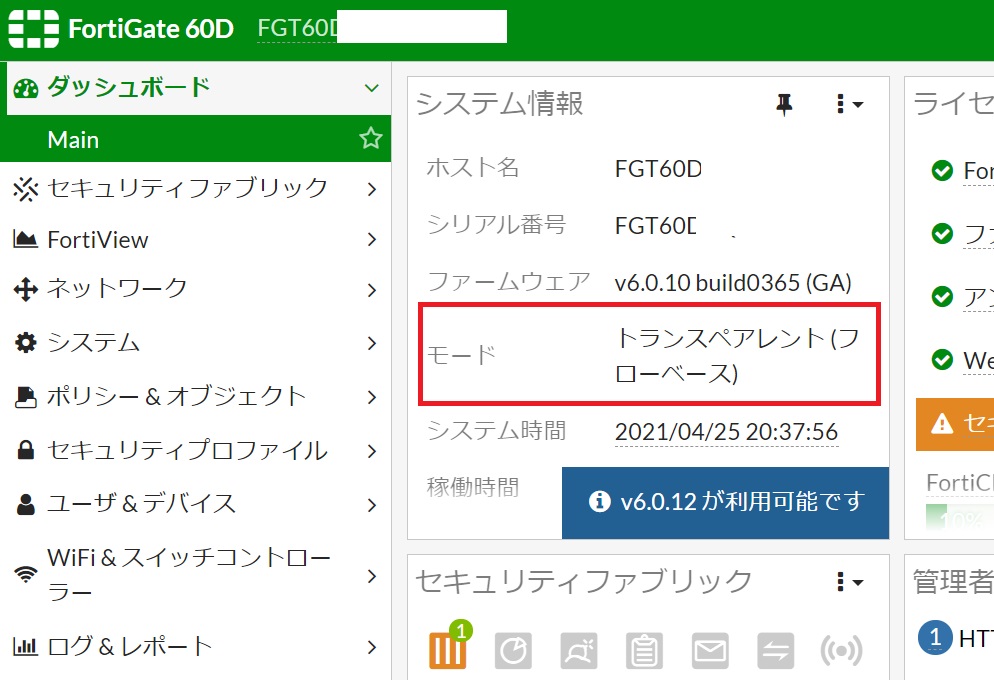Expand ログ&レポート menu arrow
Screen dimensions: 994x680
click(372, 647)
